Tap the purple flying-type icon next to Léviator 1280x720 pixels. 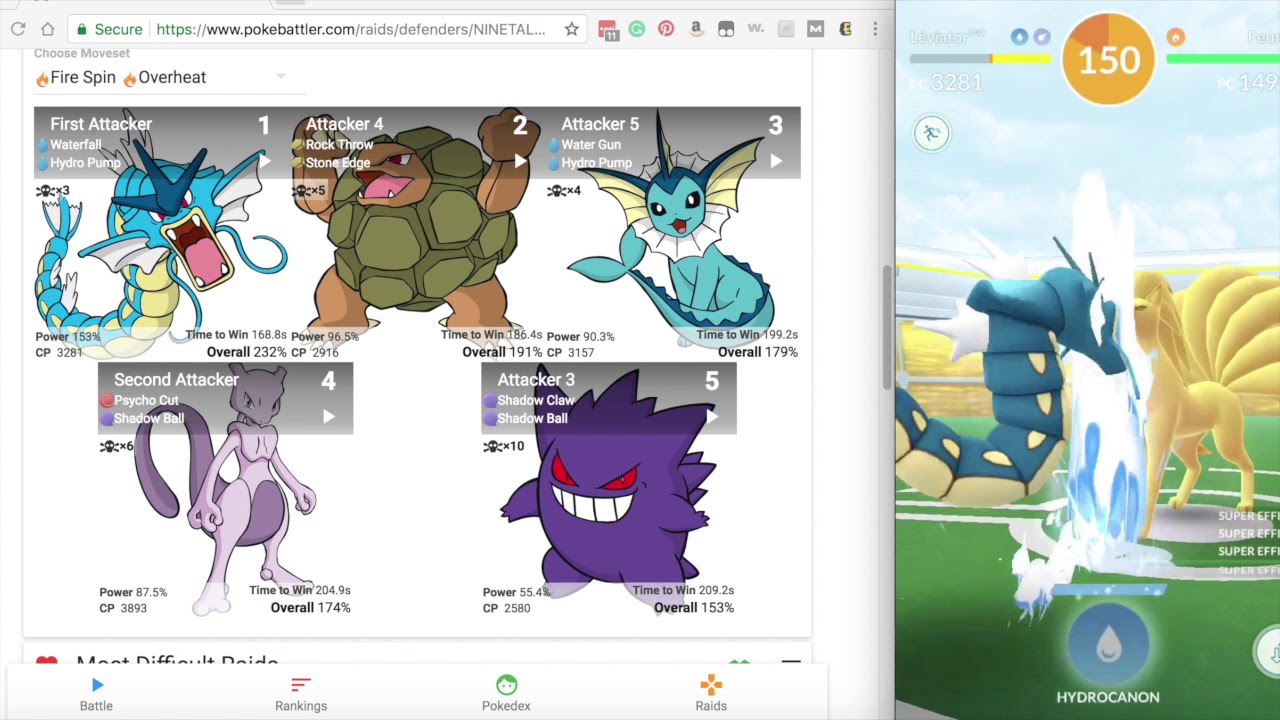[x=1042, y=37]
